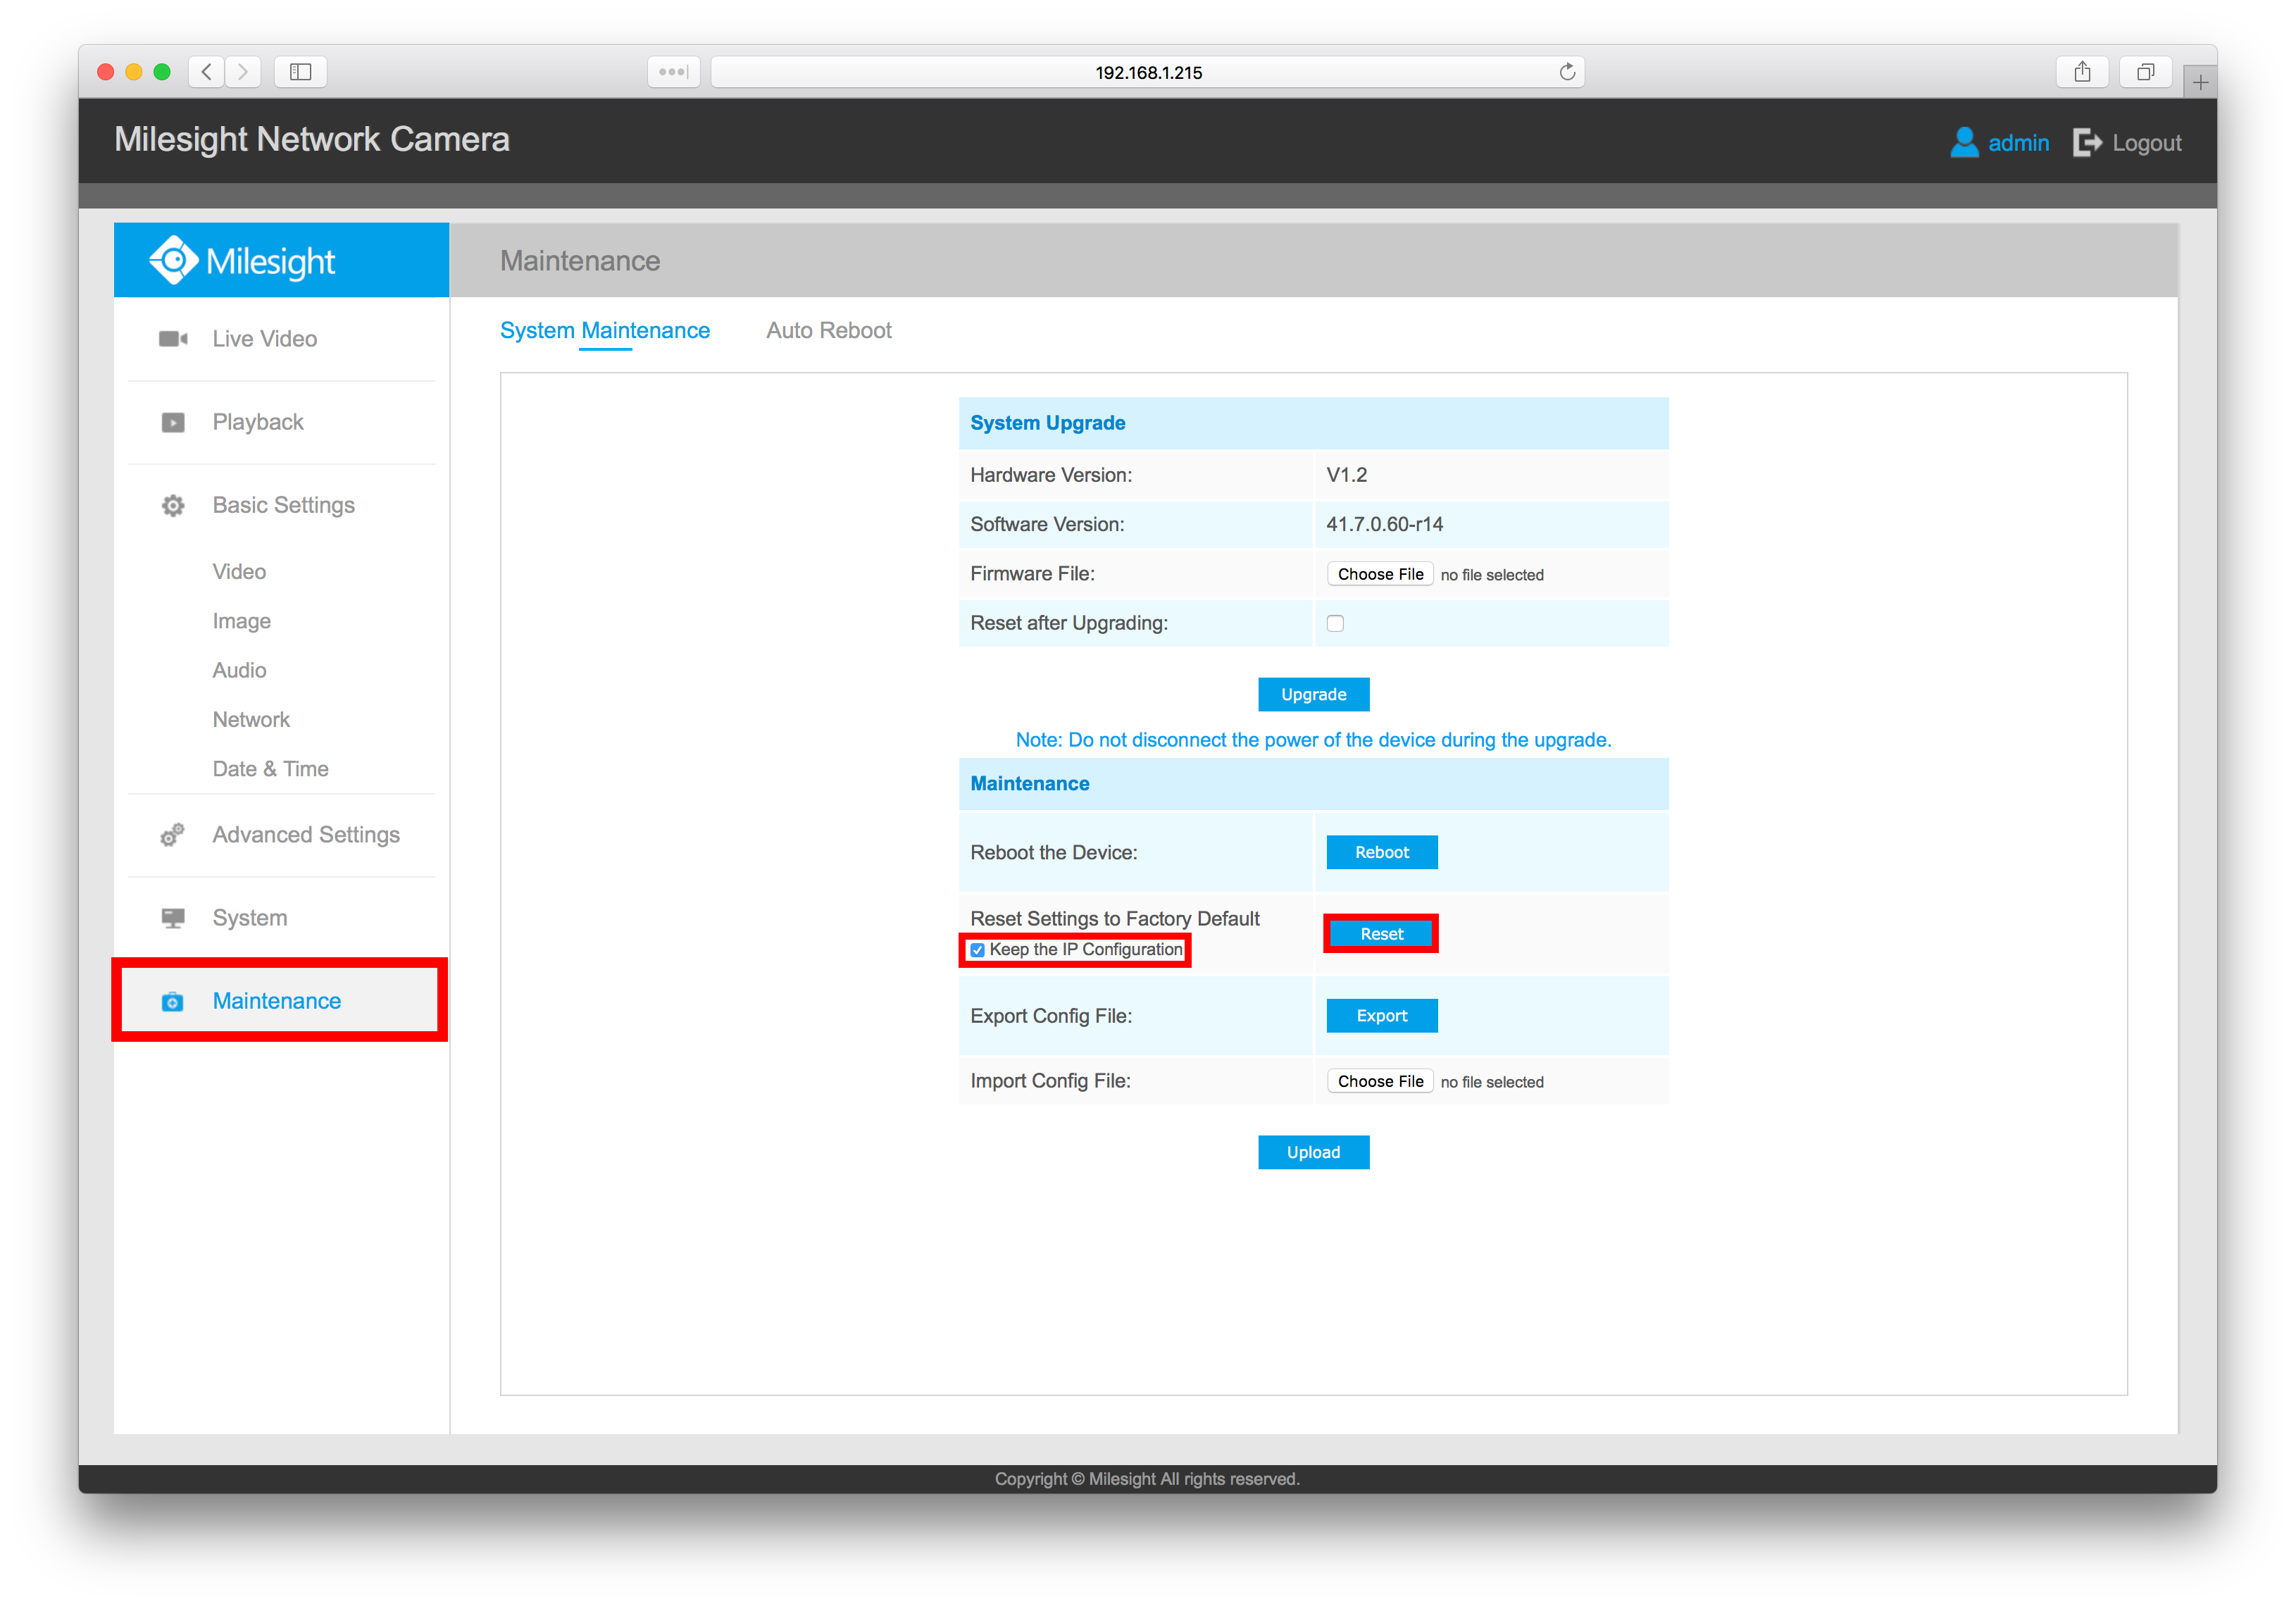Go forward with browser forward arrow
Viewport: 2296px width, 1606px height.
tap(243, 72)
